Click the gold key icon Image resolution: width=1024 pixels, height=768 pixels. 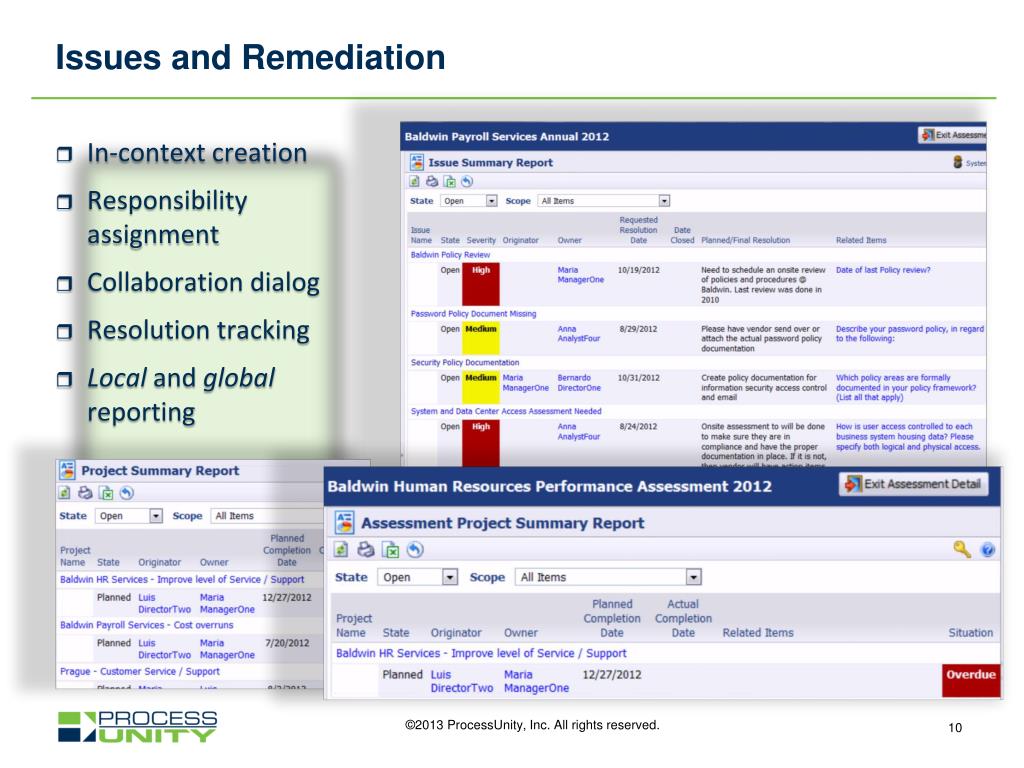(962, 549)
